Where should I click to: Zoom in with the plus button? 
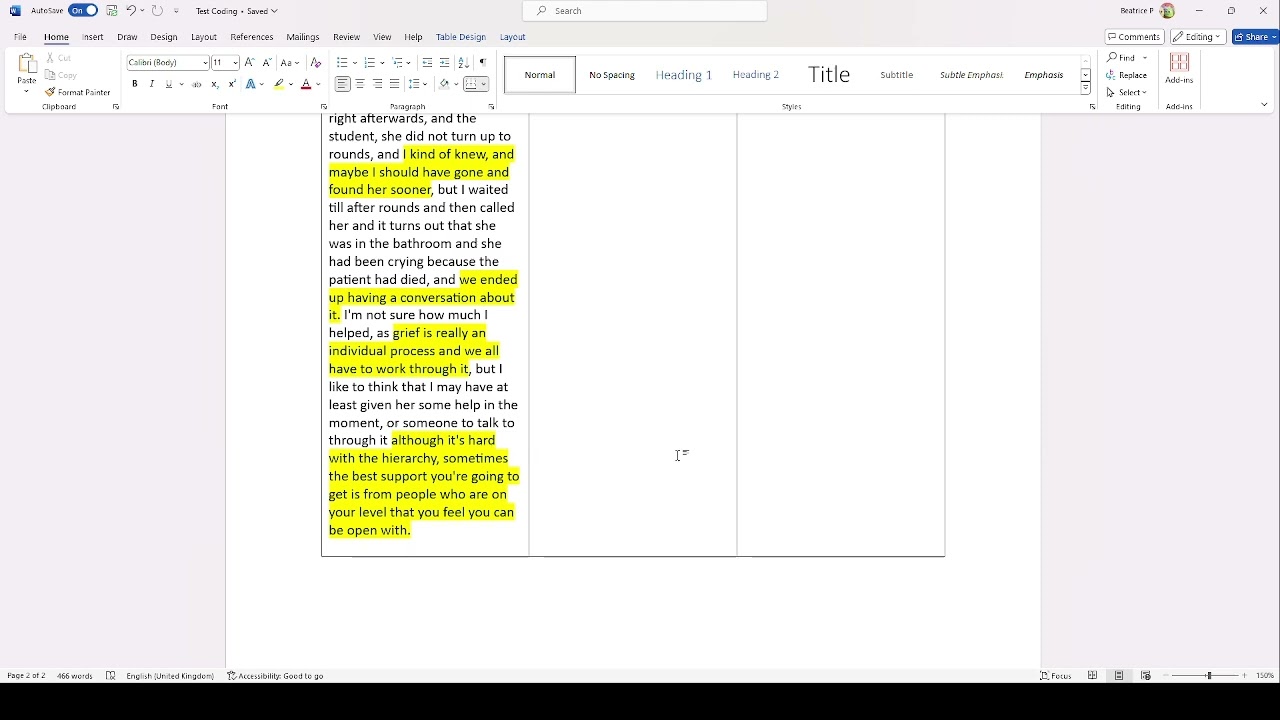[1244, 676]
